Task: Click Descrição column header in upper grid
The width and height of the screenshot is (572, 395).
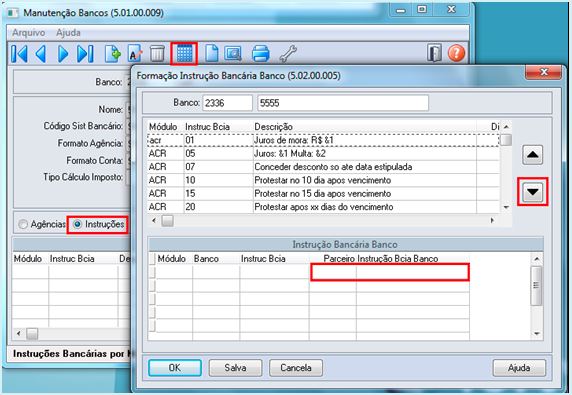Action: pos(274,127)
